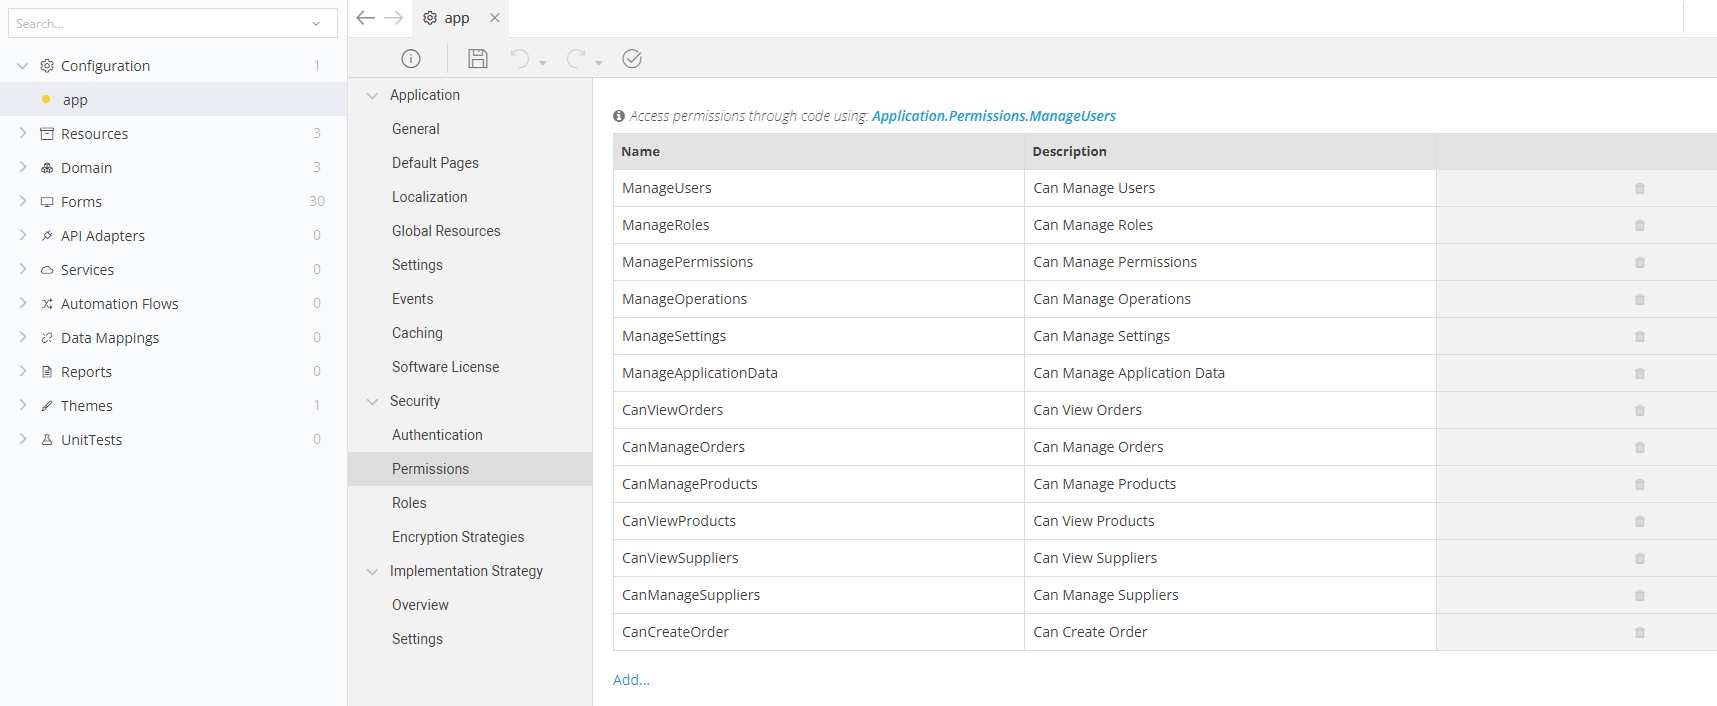Image resolution: width=1717 pixels, height=706 pixels.
Task: Click the Save icon in toolbar
Action: [478, 59]
